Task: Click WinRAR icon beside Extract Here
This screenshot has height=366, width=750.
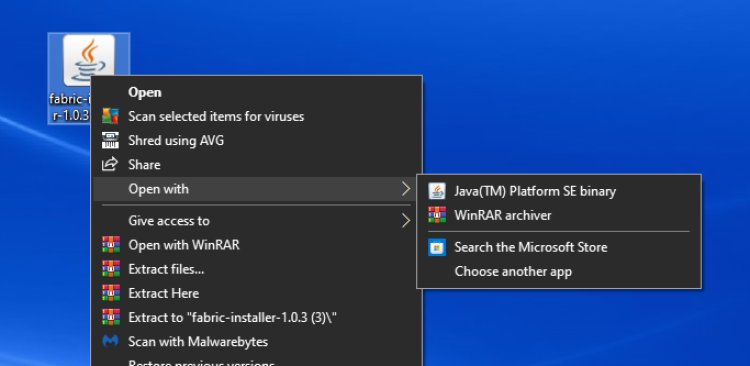Action: [111, 293]
